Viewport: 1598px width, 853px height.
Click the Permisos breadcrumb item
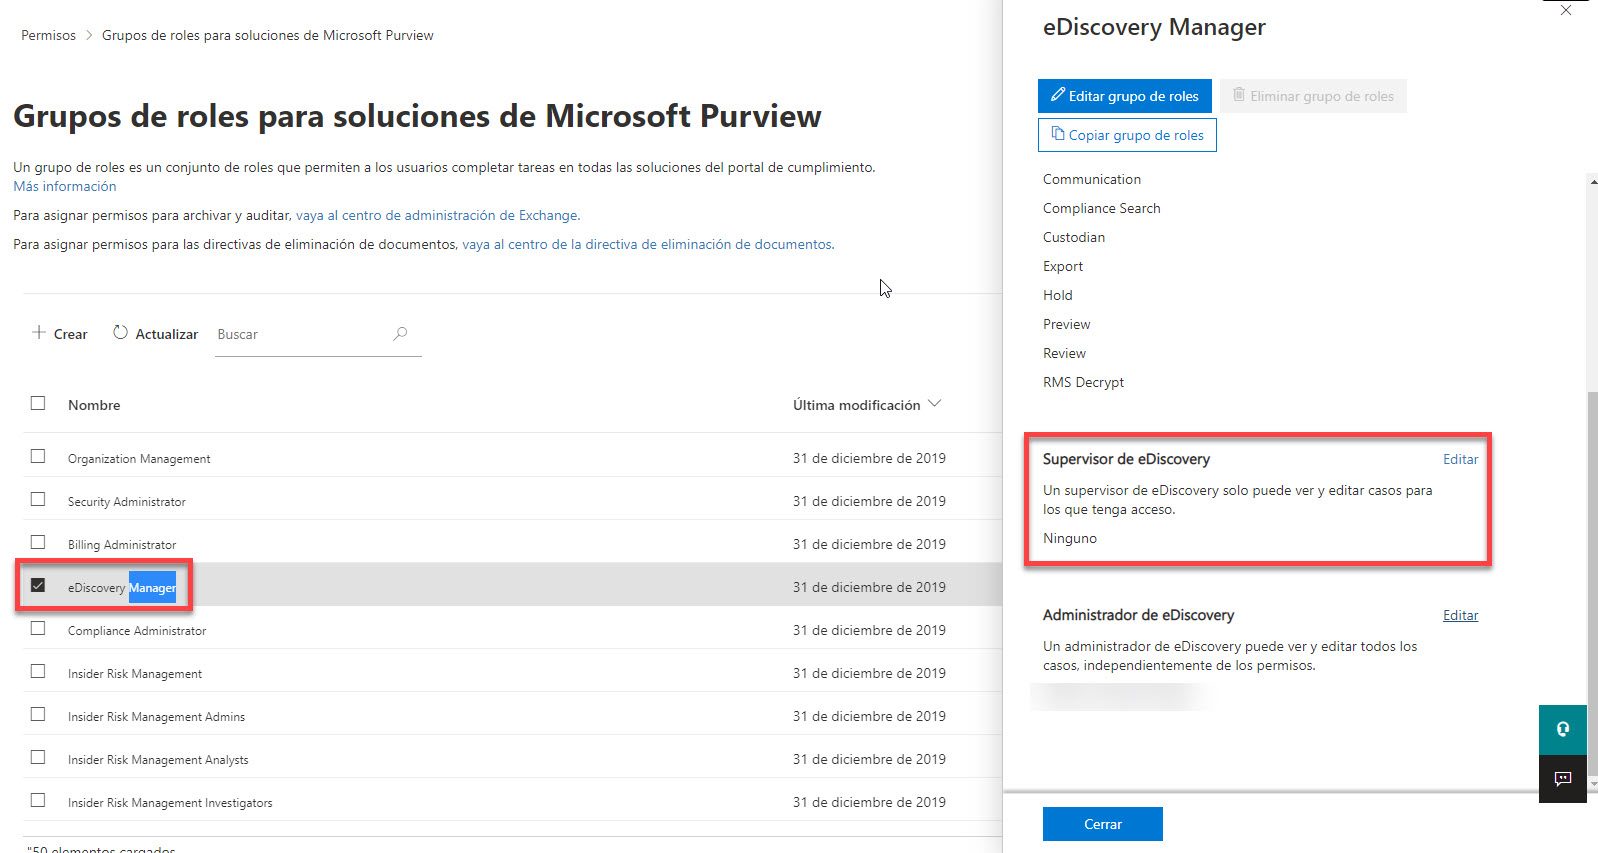point(48,35)
